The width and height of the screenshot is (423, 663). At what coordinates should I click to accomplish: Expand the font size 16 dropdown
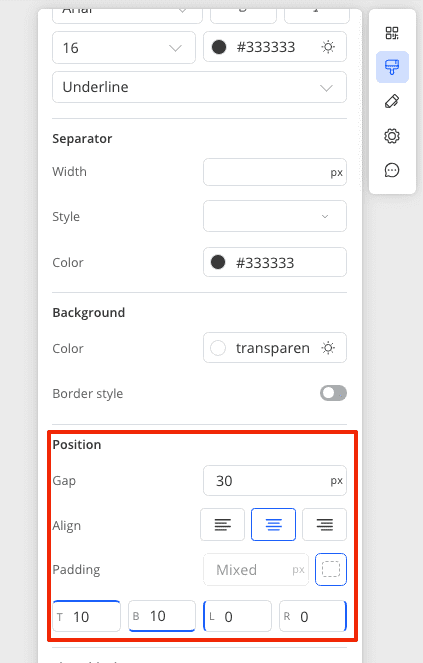click(x=124, y=48)
